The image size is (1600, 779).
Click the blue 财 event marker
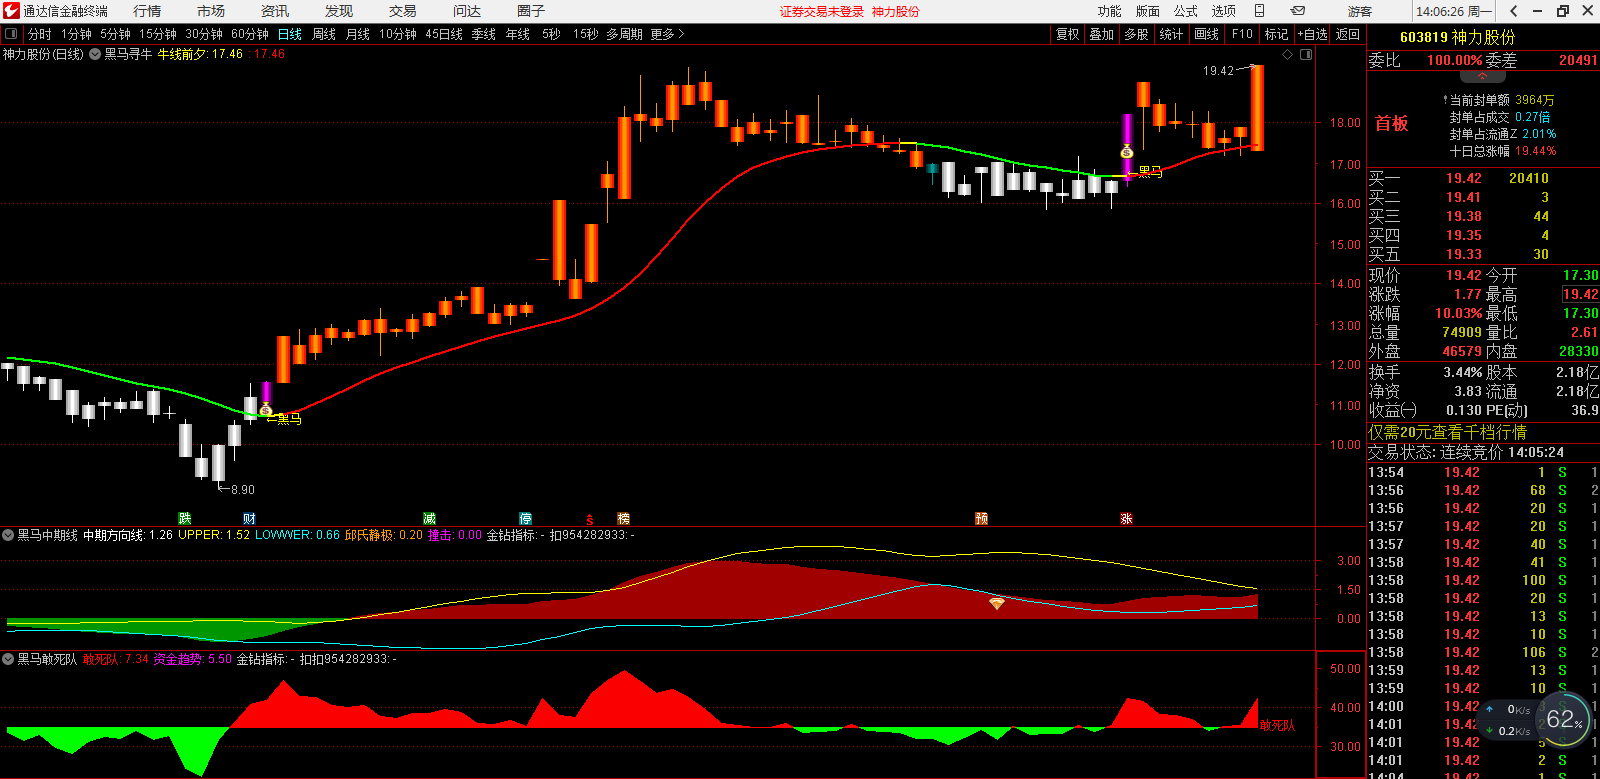(249, 518)
